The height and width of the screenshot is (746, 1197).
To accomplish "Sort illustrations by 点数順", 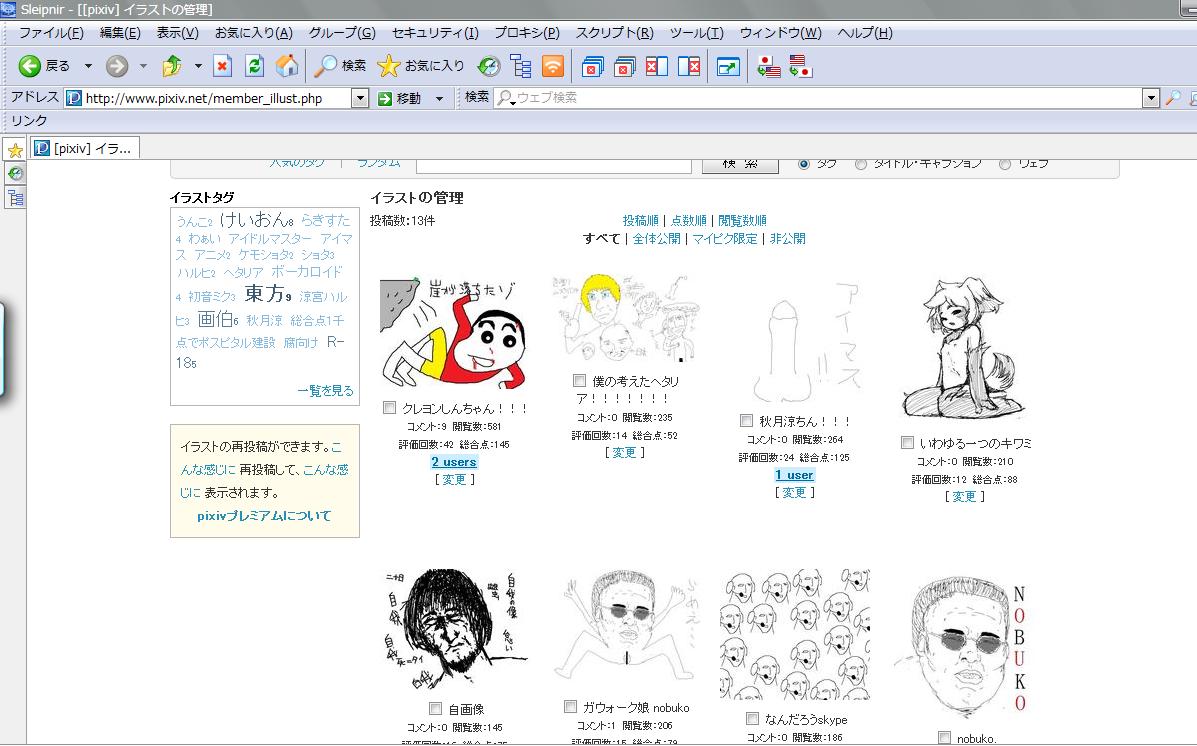I will tap(689, 221).
